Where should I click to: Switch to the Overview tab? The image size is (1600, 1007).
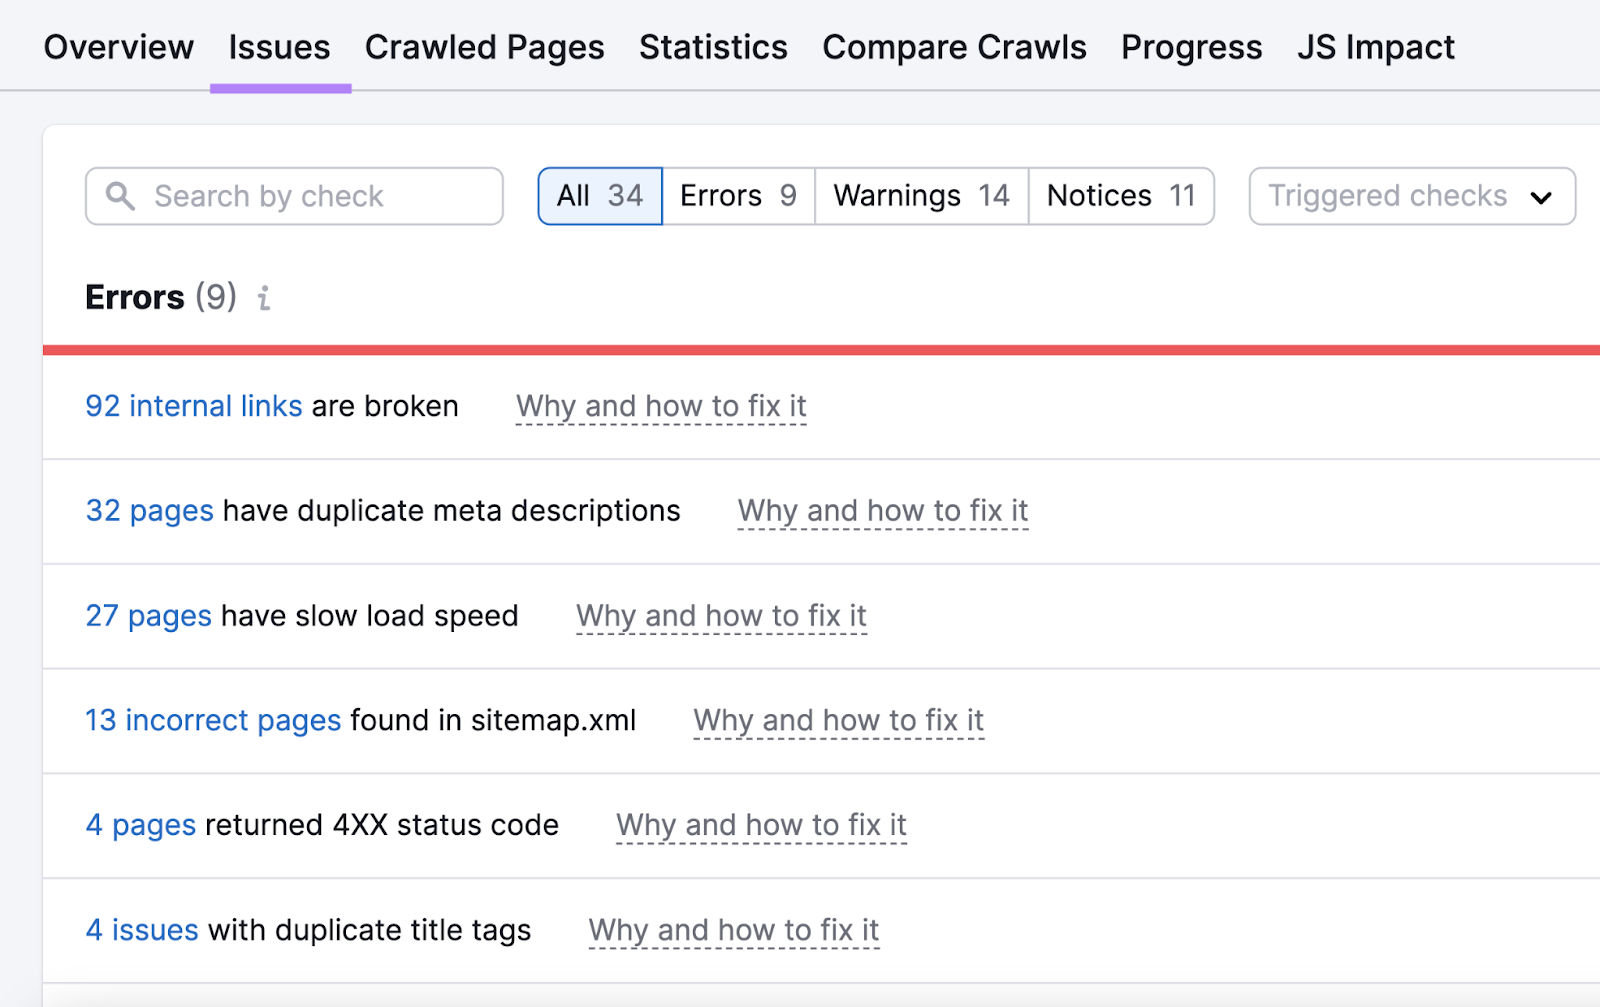pyautogui.click(x=118, y=46)
